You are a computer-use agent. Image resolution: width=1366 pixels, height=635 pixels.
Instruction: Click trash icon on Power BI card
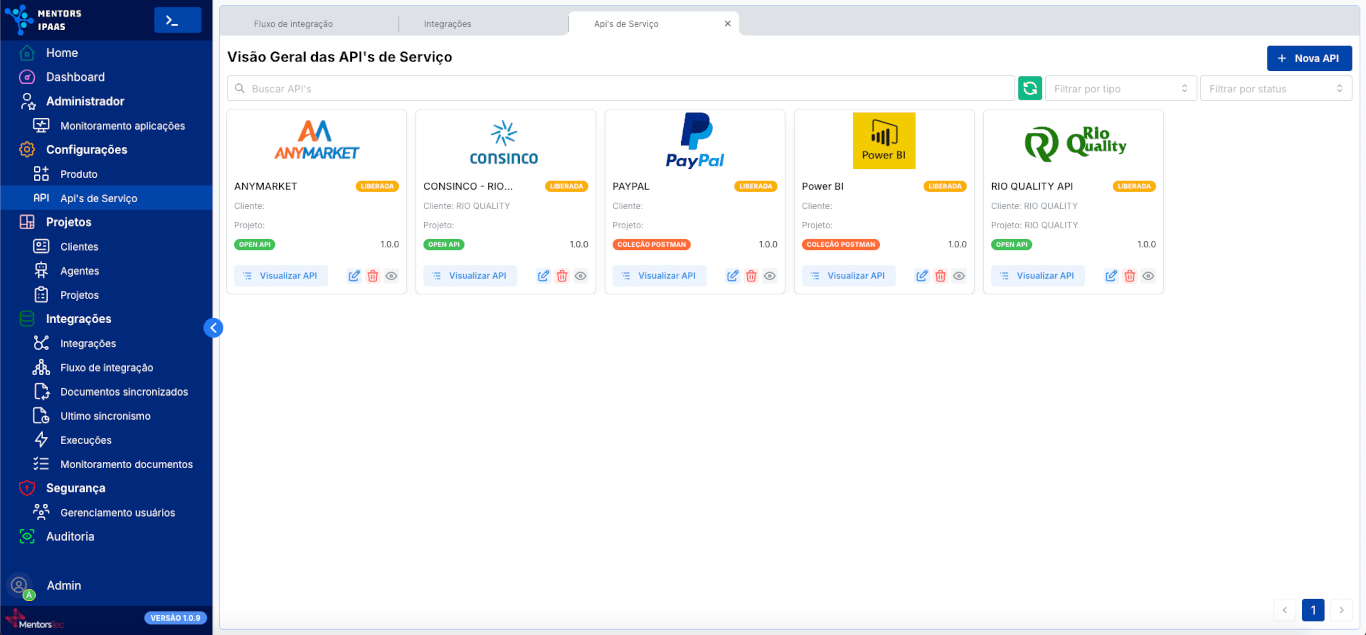(x=940, y=276)
